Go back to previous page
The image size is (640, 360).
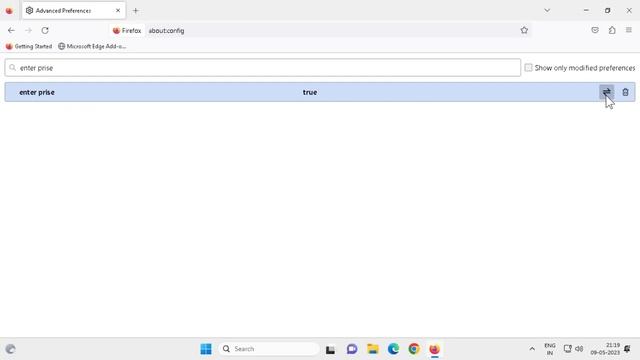tap(11, 30)
